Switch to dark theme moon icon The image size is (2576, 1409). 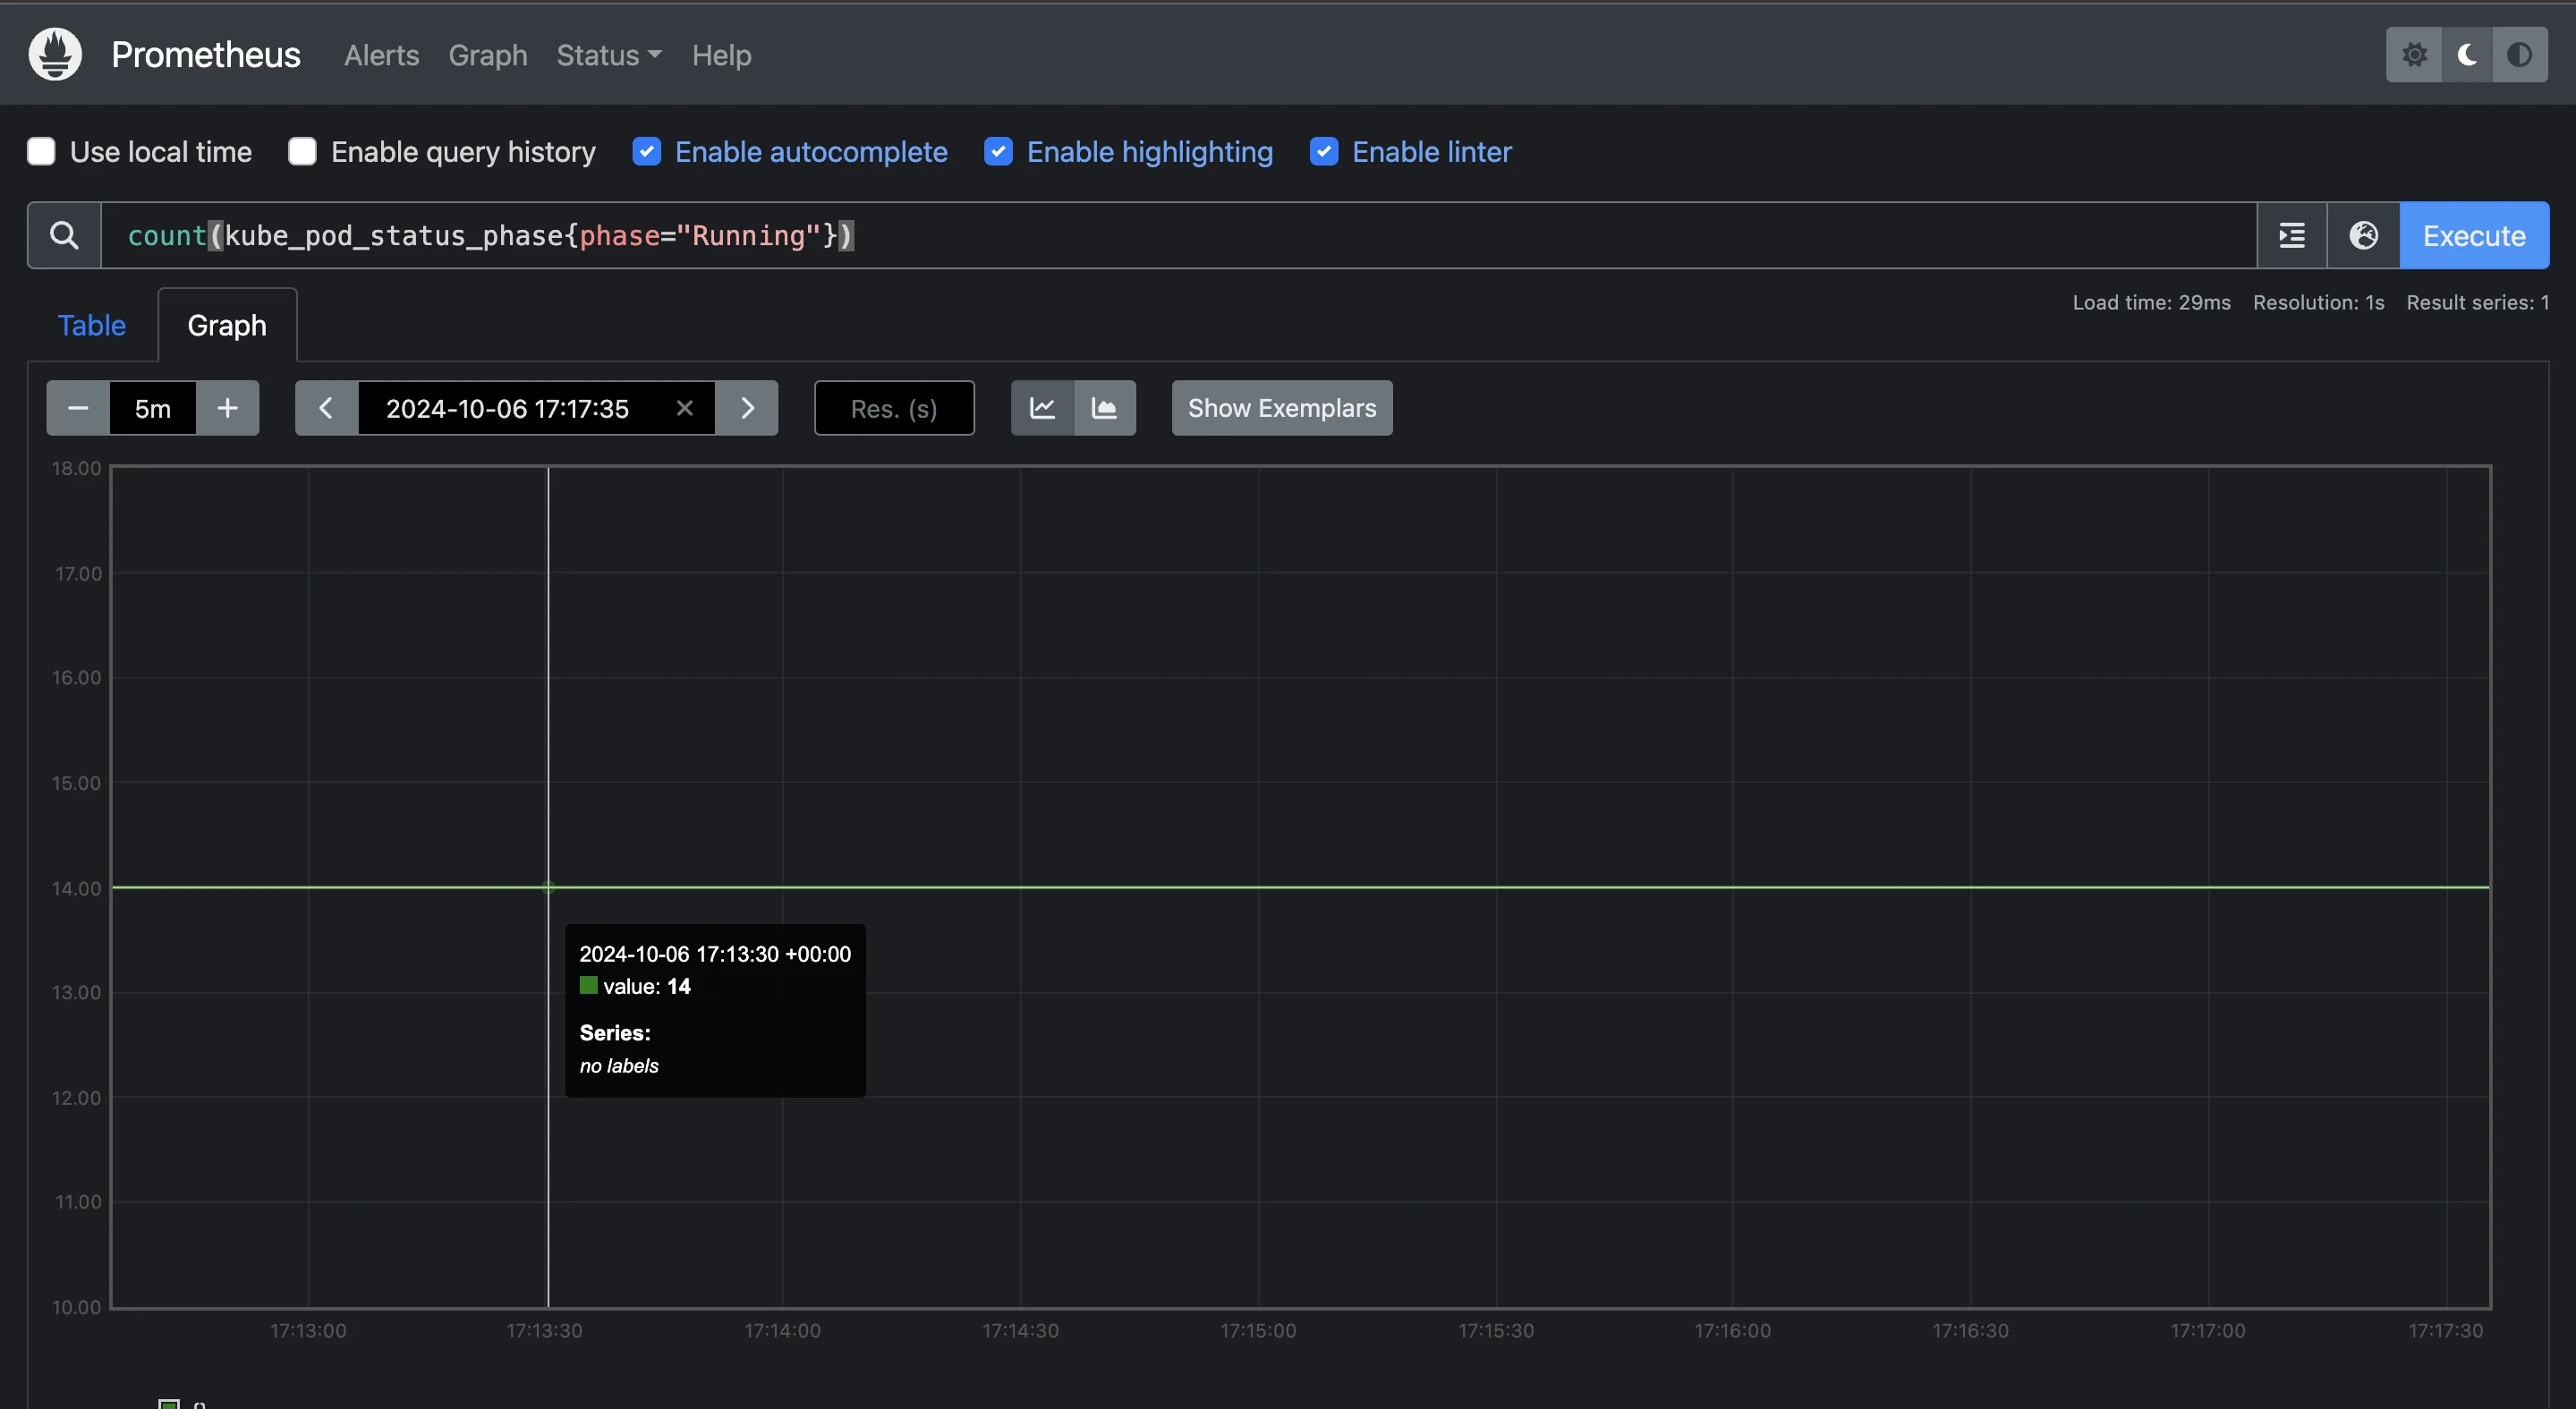2467,55
